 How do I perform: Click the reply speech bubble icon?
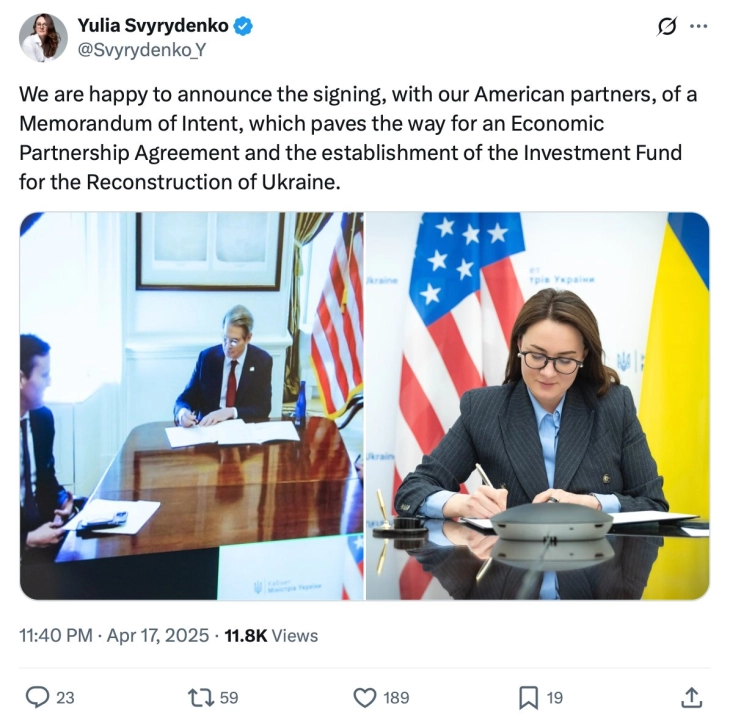pos(36,697)
